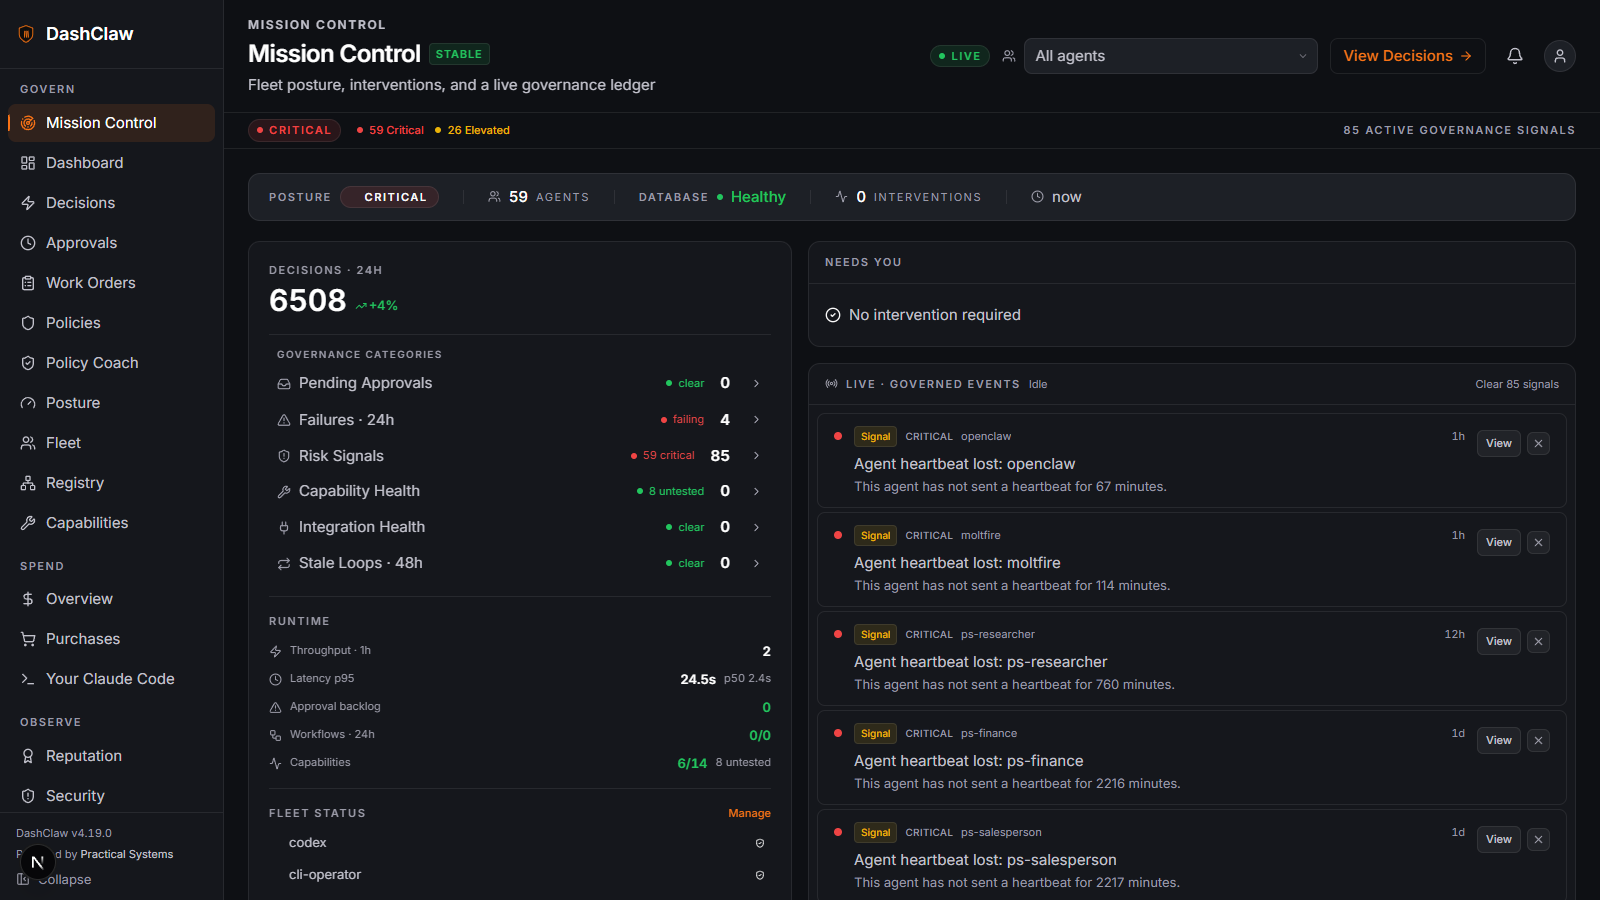Image resolution: width=1600 pixels, height=900 pixels.
Task: Click the Capabilities wrench icon in sidebar
Action: click(28, 523)
